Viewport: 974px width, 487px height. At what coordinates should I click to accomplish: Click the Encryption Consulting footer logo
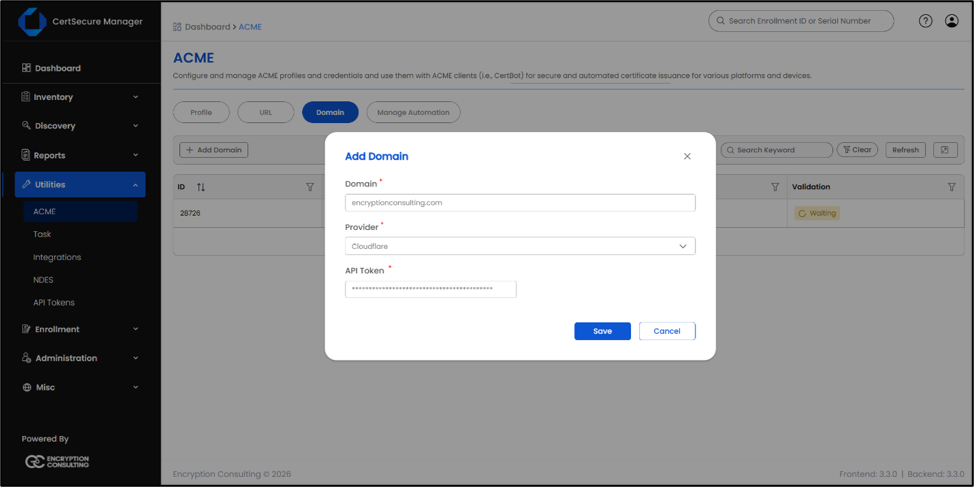point(57,462)
